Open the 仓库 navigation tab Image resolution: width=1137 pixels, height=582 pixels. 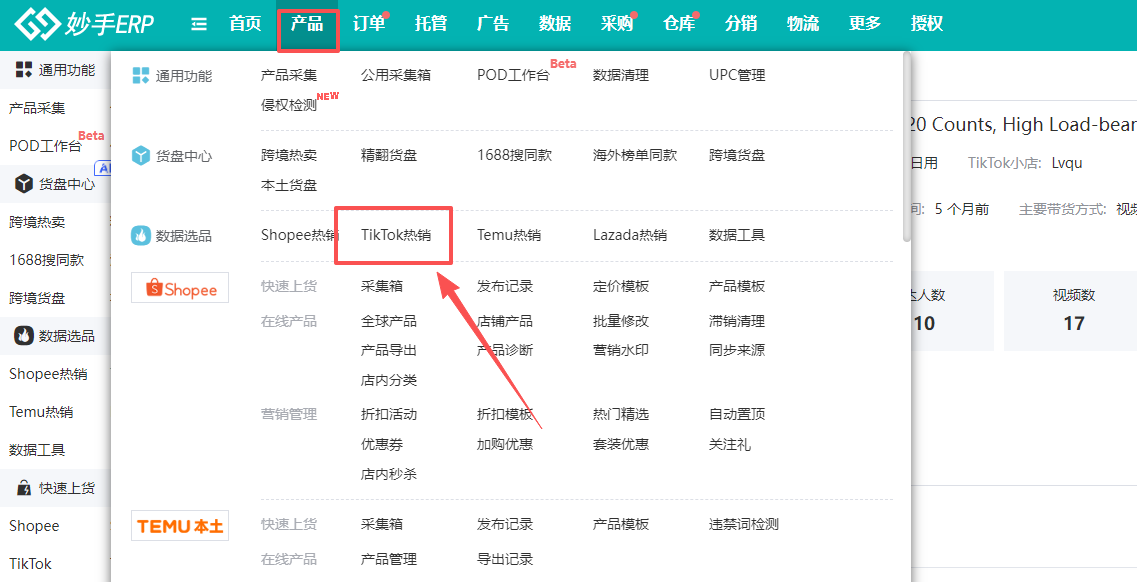coord(679,24)
